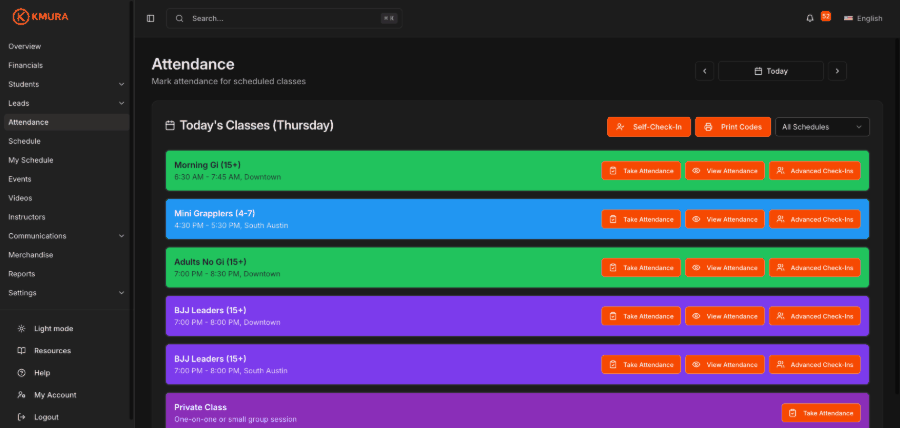
Task: Take Attendance for Morning Gi
Action: click(641, 170)
